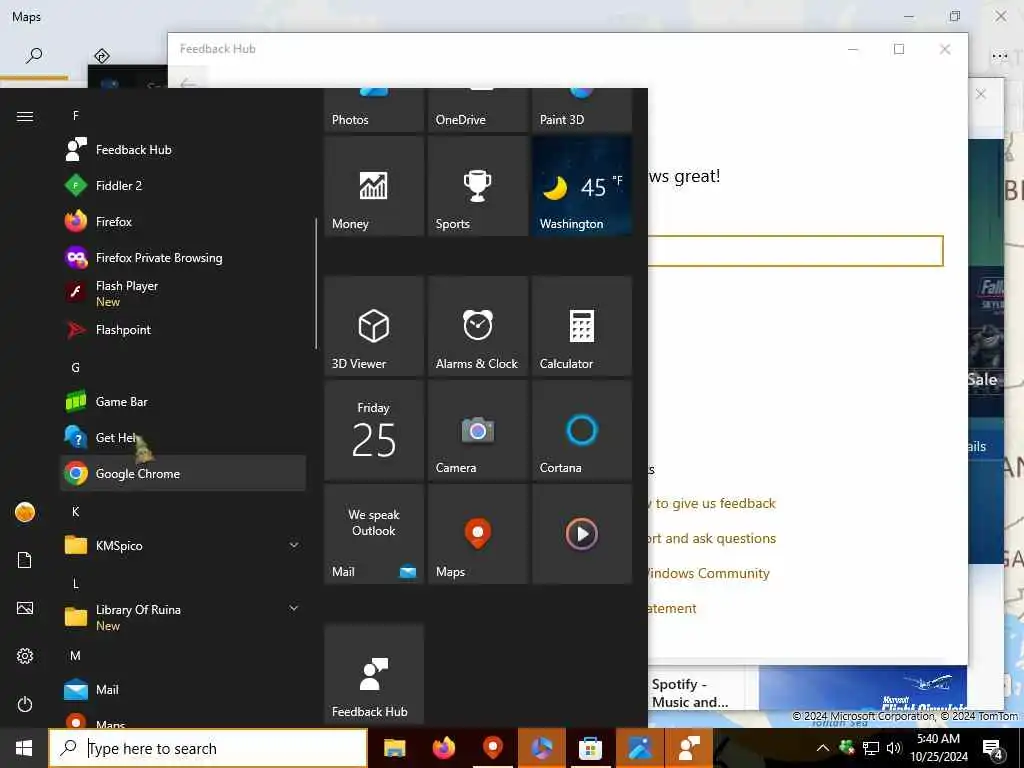Open Firefox Private Browsing entry
The image size is (1024, 768).
click(x=183, y=257)
